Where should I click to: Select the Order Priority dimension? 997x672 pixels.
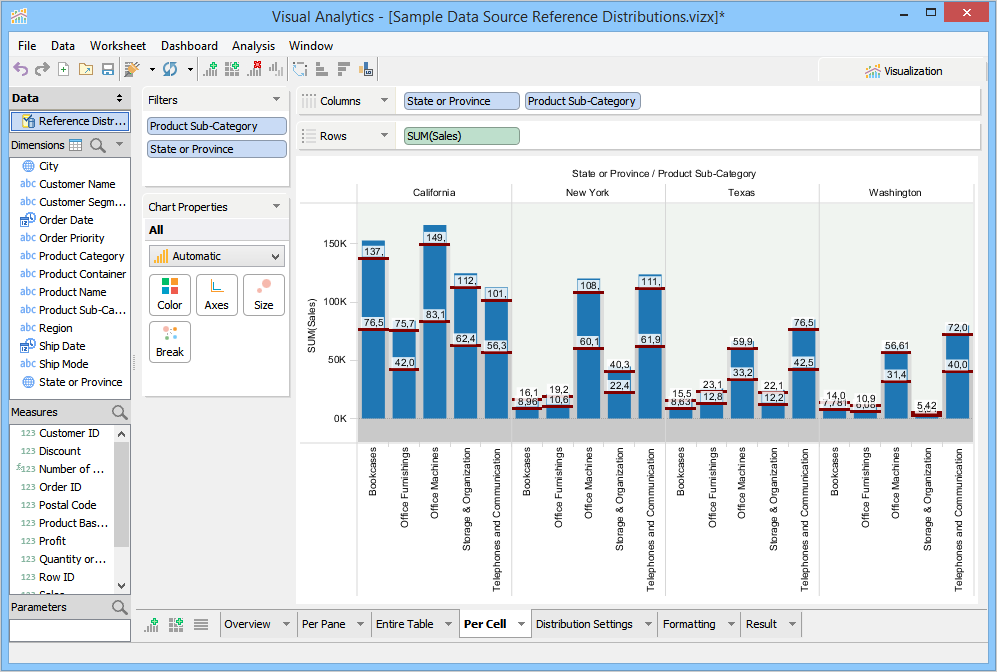[x=71, y=238]
